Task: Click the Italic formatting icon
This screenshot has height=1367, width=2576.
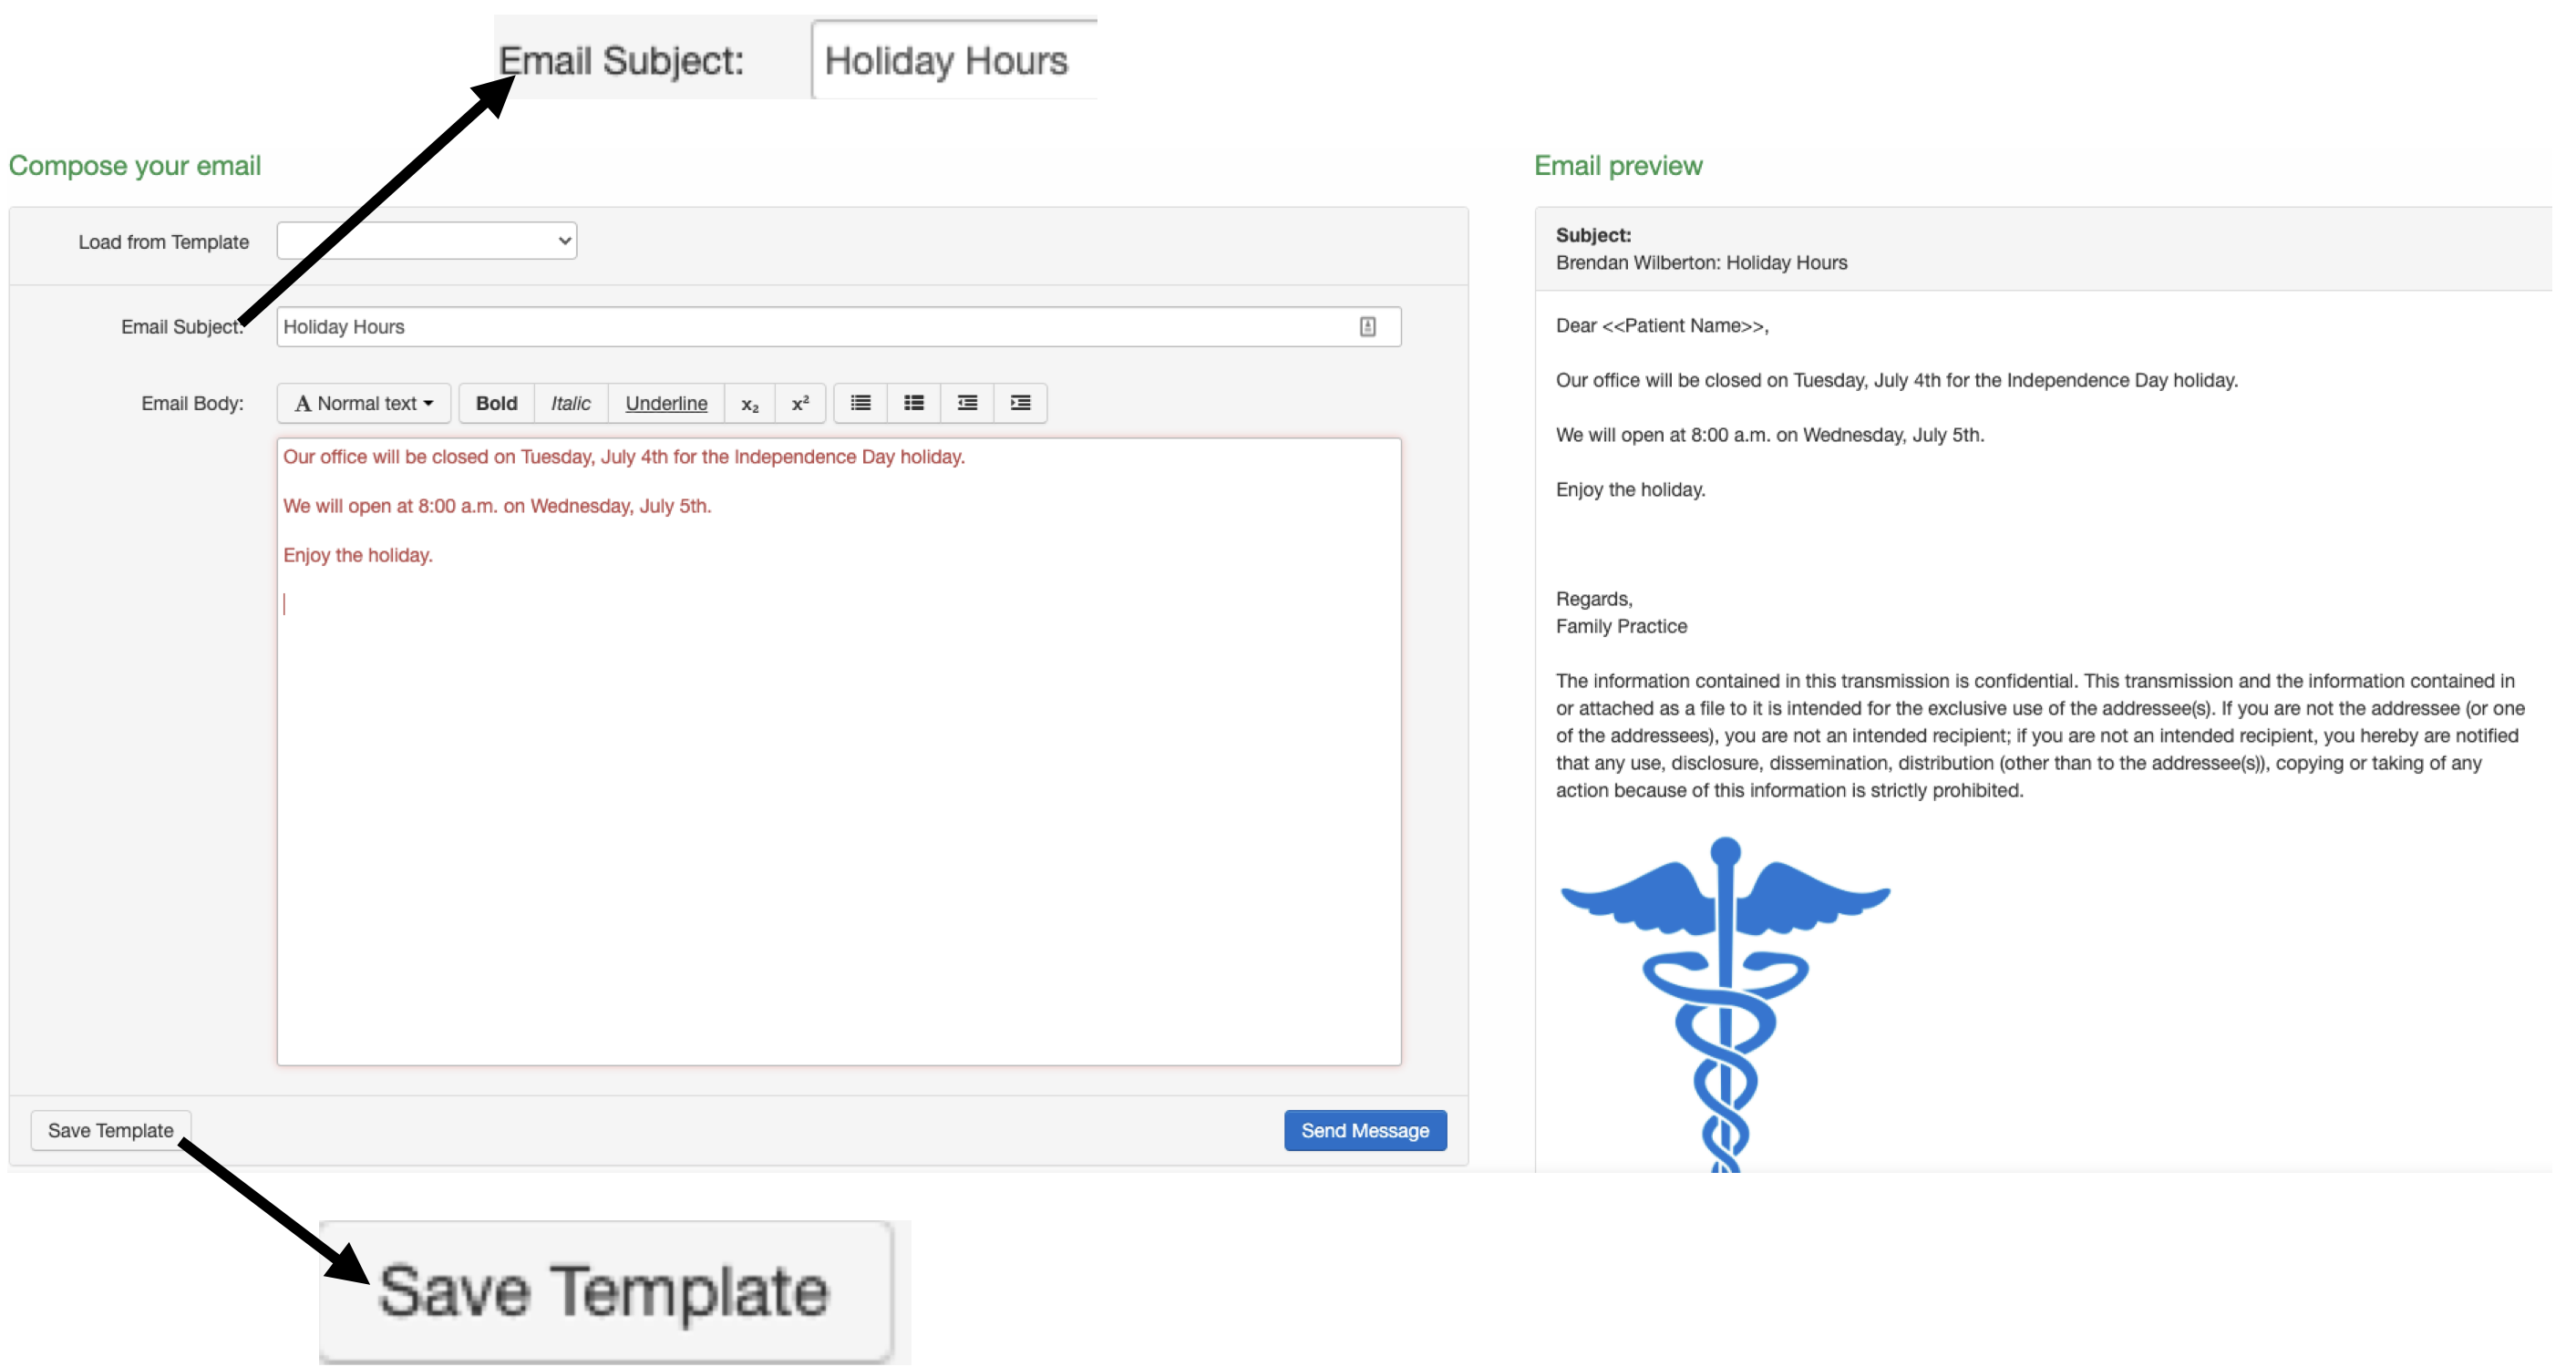Action: (x=572, y=404)
